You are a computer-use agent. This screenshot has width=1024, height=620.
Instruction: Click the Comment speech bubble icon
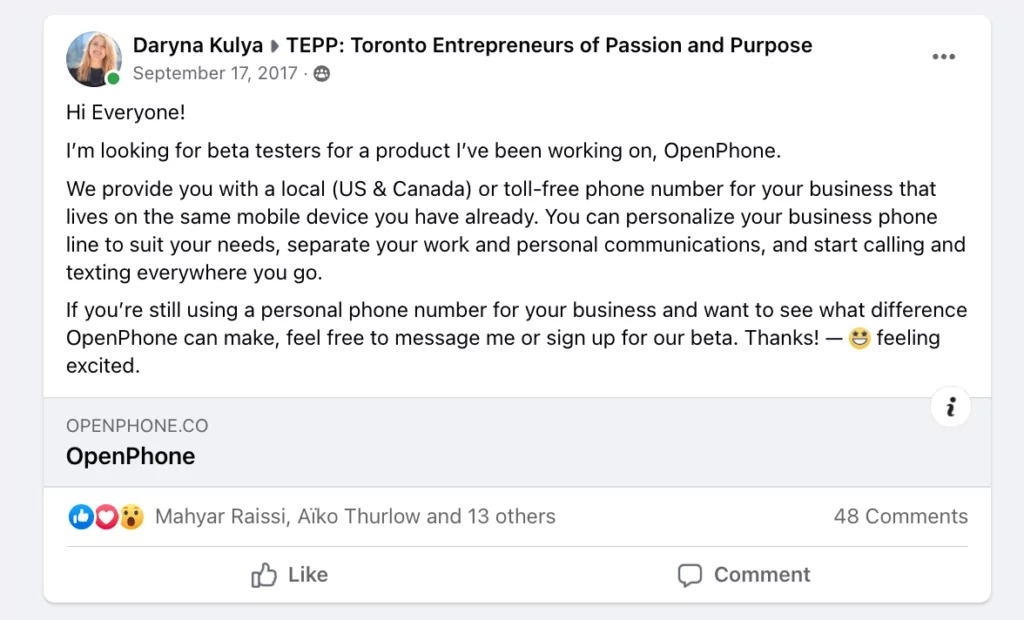689,575
